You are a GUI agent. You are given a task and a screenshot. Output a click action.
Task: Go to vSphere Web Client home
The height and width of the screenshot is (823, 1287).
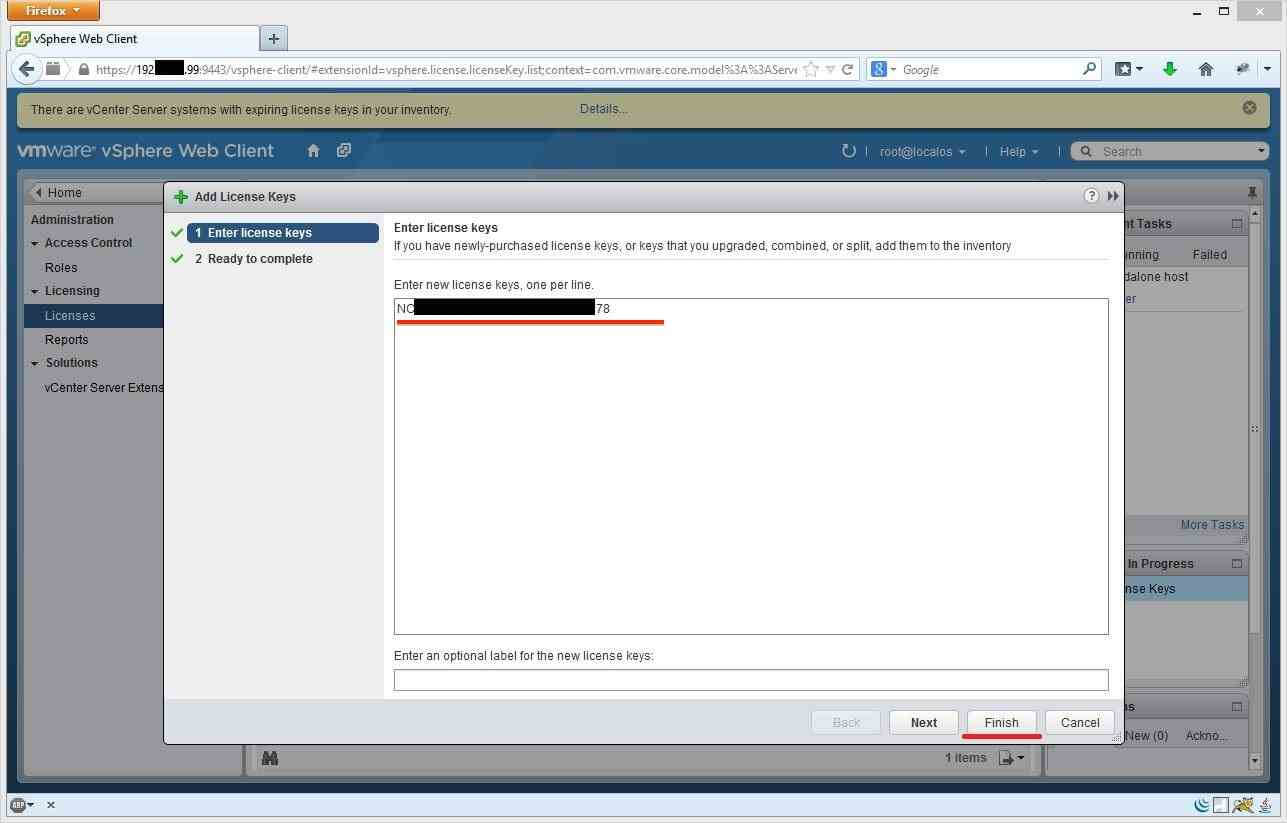(x=313, y=150)
